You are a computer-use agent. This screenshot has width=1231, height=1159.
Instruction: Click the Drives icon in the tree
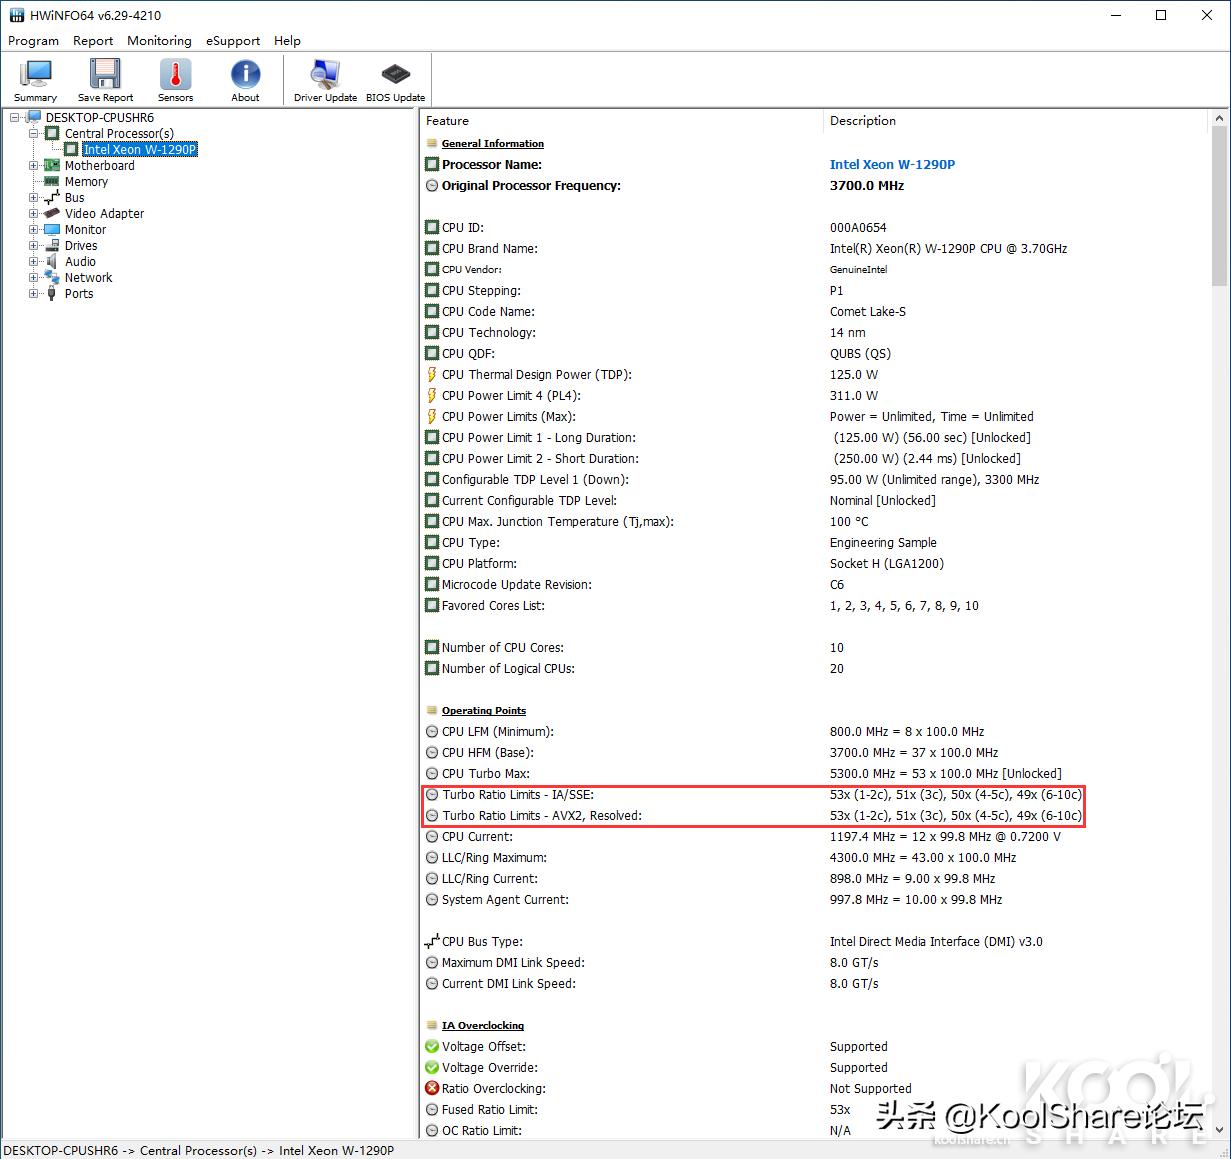(52, 246)
